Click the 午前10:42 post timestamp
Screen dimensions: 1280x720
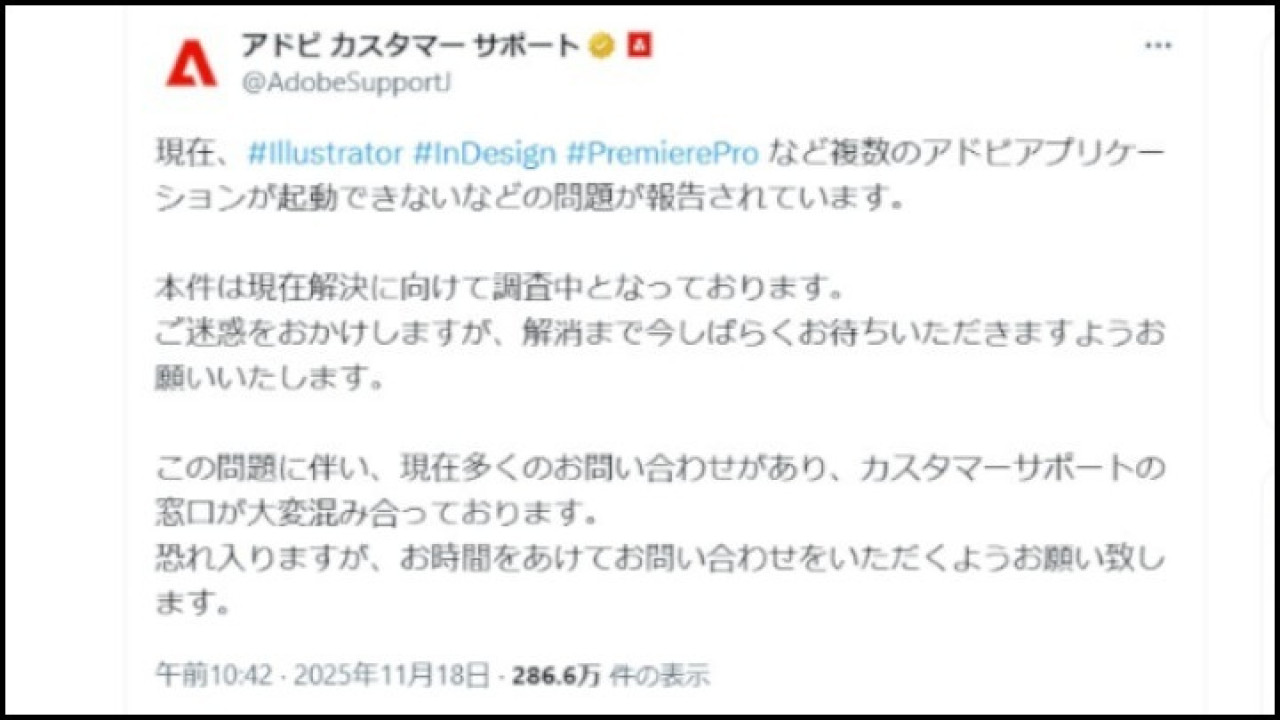coord(214,676)
